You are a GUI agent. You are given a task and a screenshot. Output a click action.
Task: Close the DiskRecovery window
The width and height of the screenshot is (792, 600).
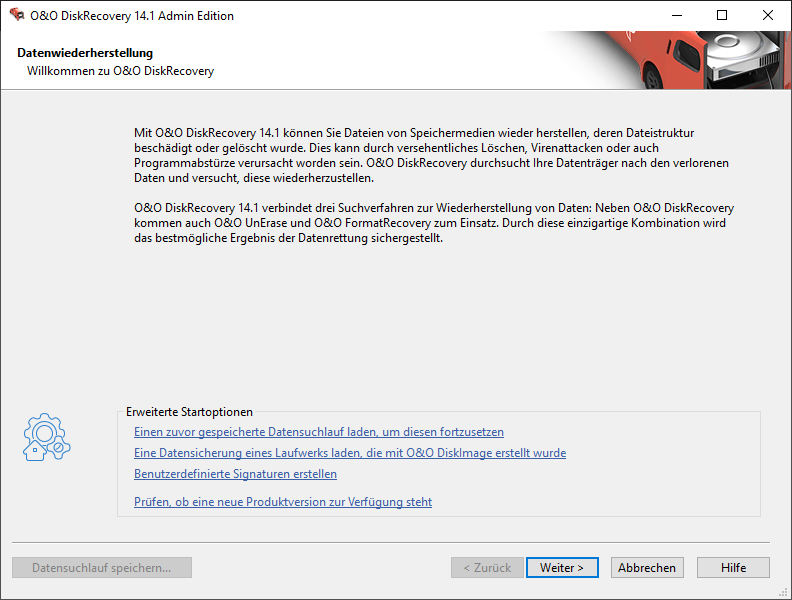coord(767,15)
